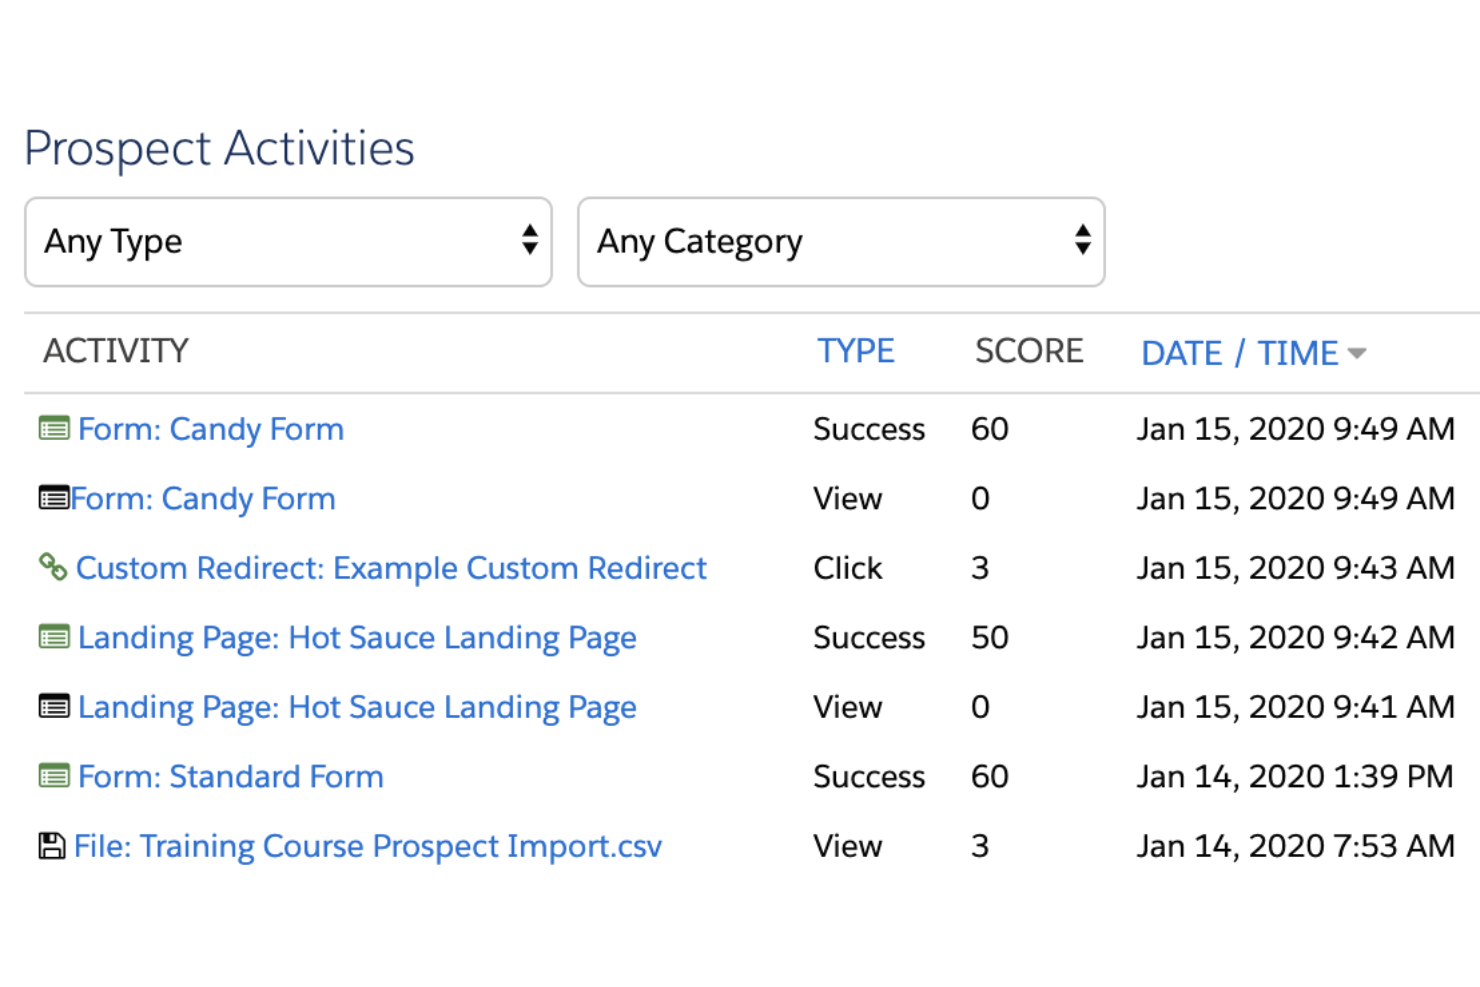Click the ACTIVITY column header
The width and height of the screenshot is (1480, 987).
[116, 351]
